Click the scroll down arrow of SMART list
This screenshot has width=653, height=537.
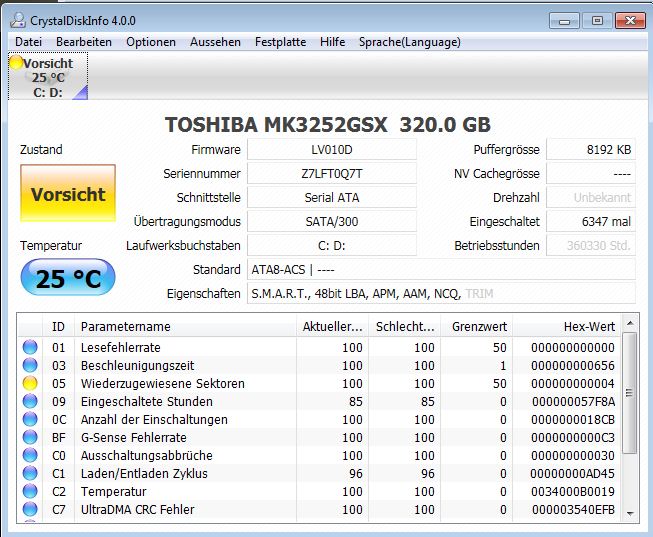[630, 514]
